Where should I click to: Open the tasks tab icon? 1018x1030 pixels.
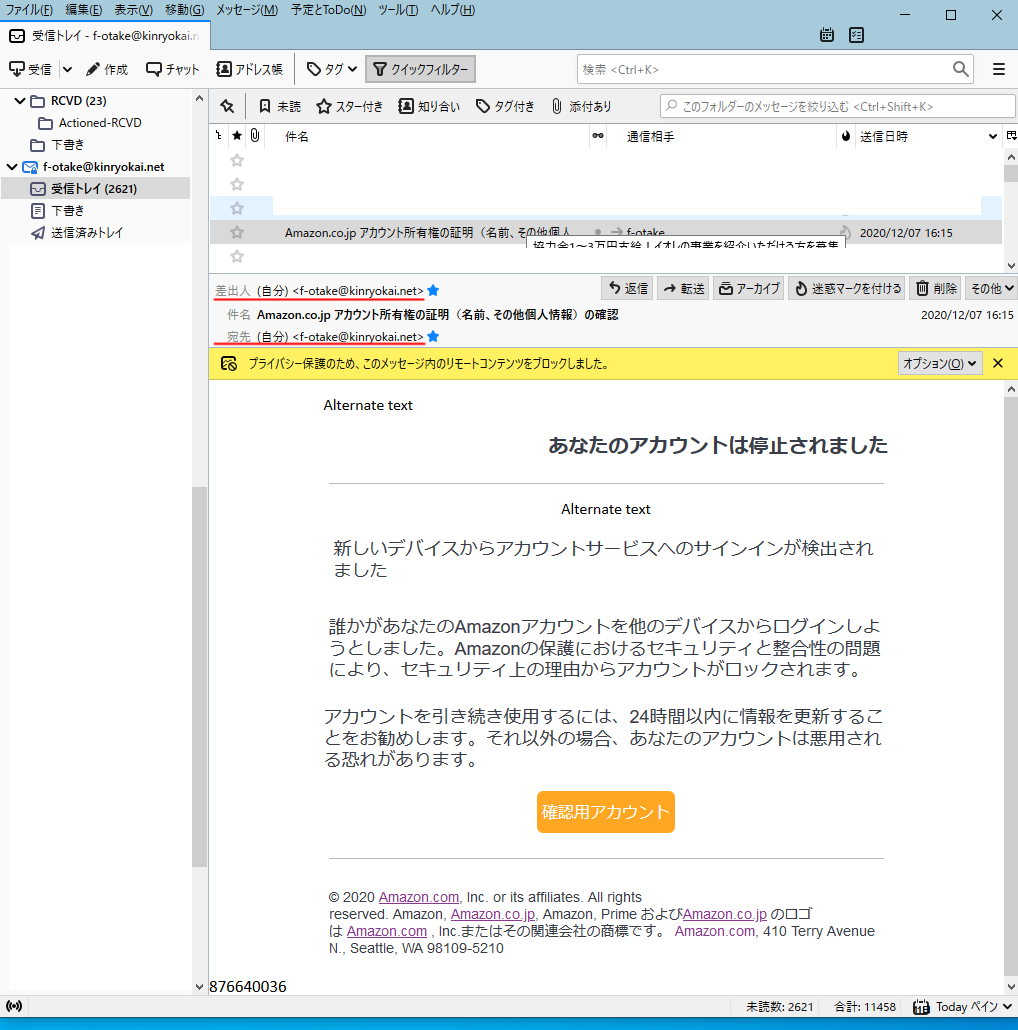856,35
